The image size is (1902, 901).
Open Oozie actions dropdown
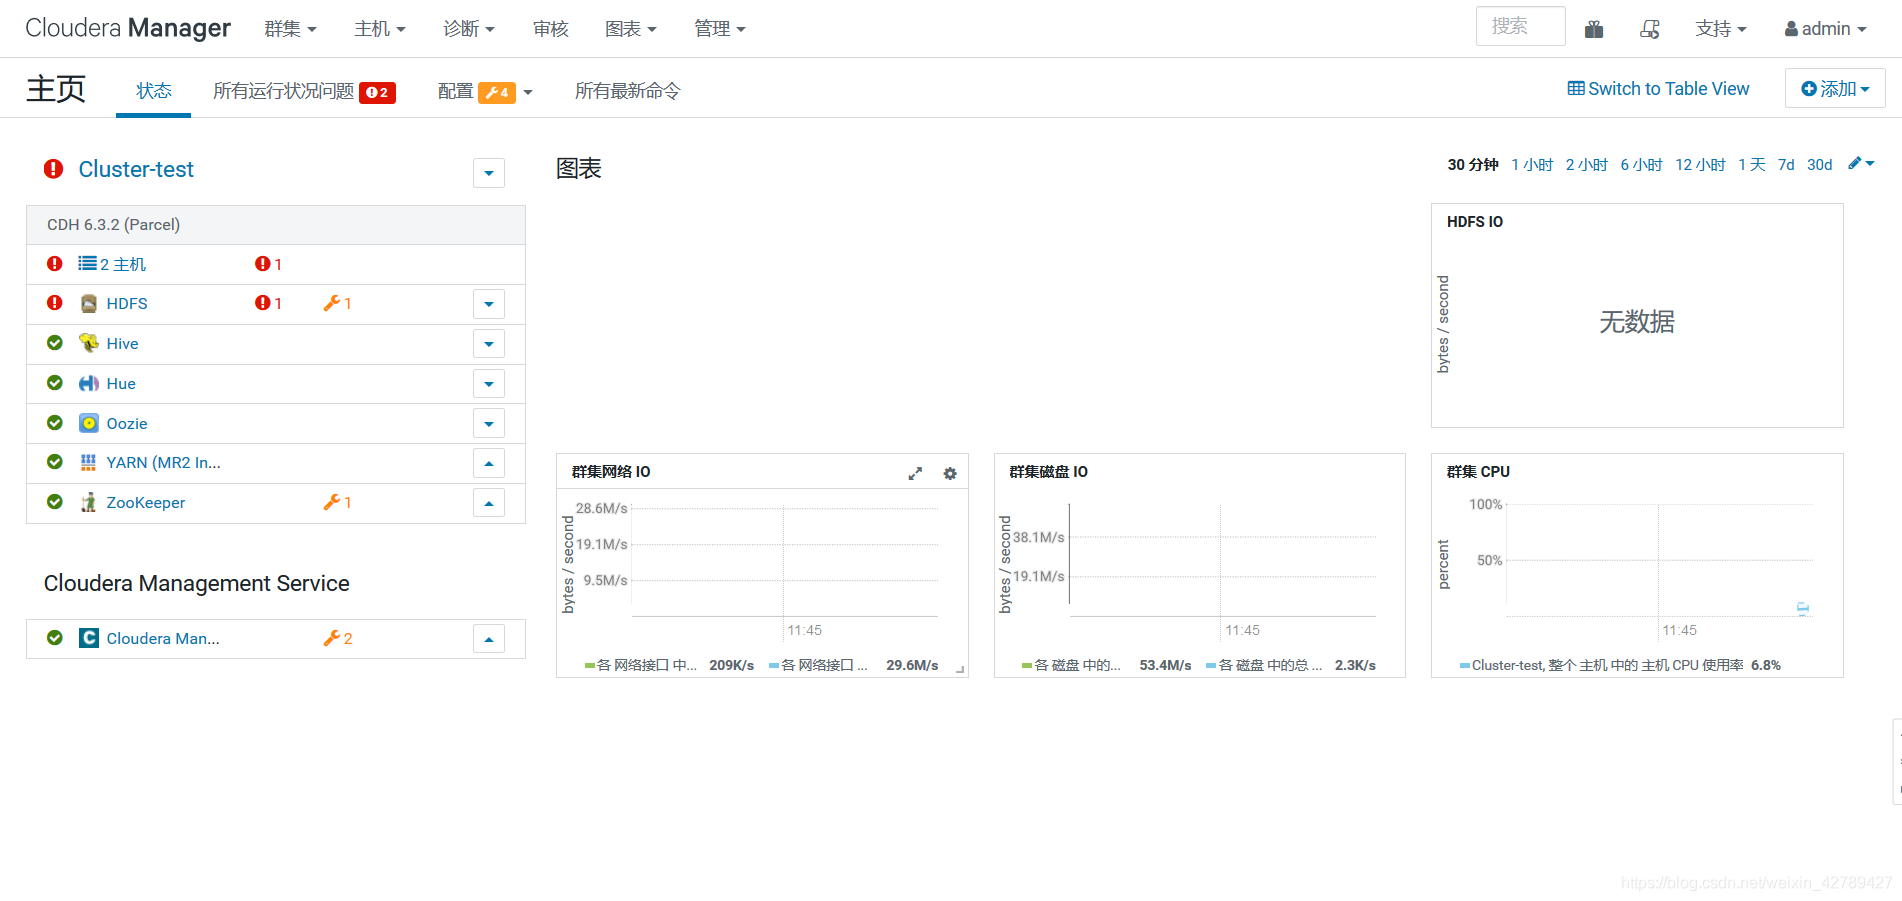(489, 424)
